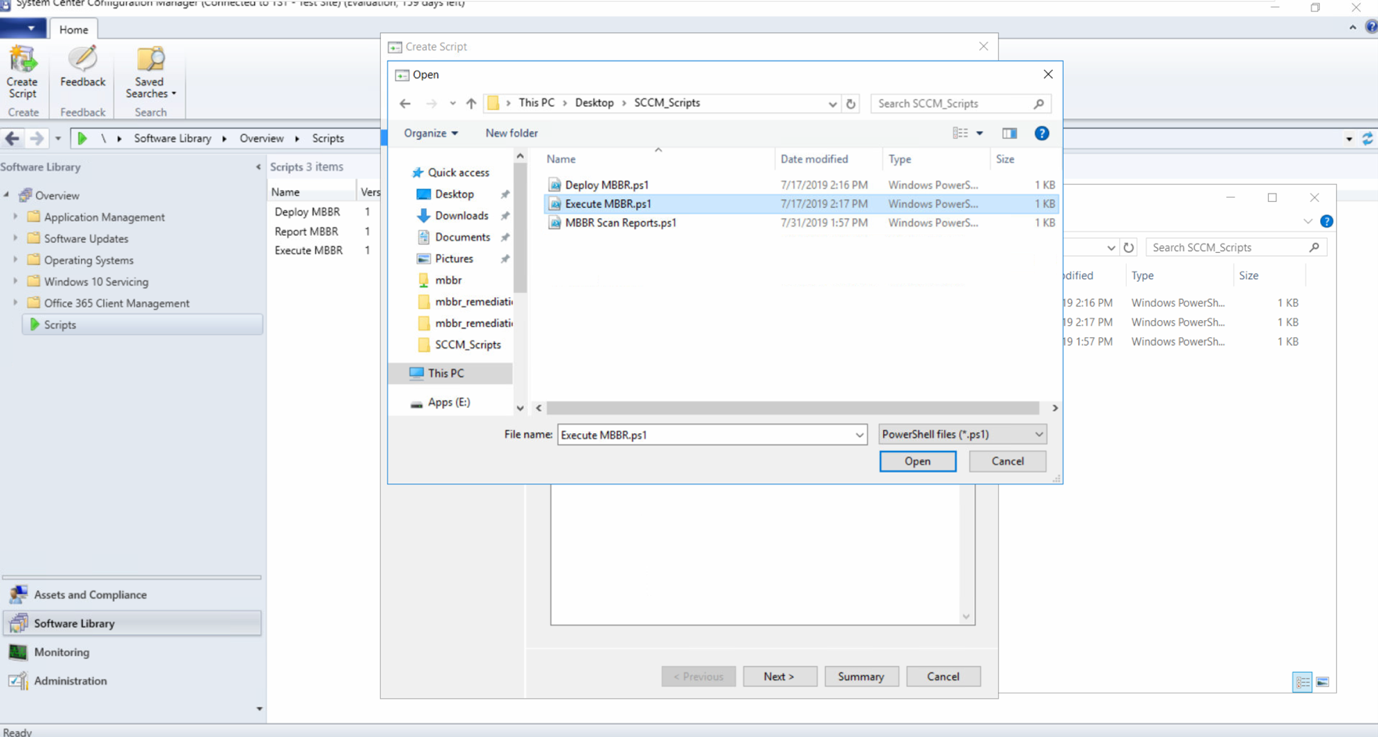Switch to the Administration workspace
1378x737 pixels.
click(x=132, y=681)
